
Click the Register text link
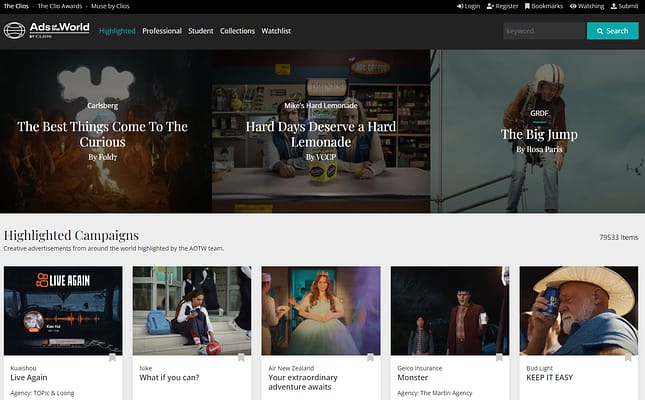507,6
